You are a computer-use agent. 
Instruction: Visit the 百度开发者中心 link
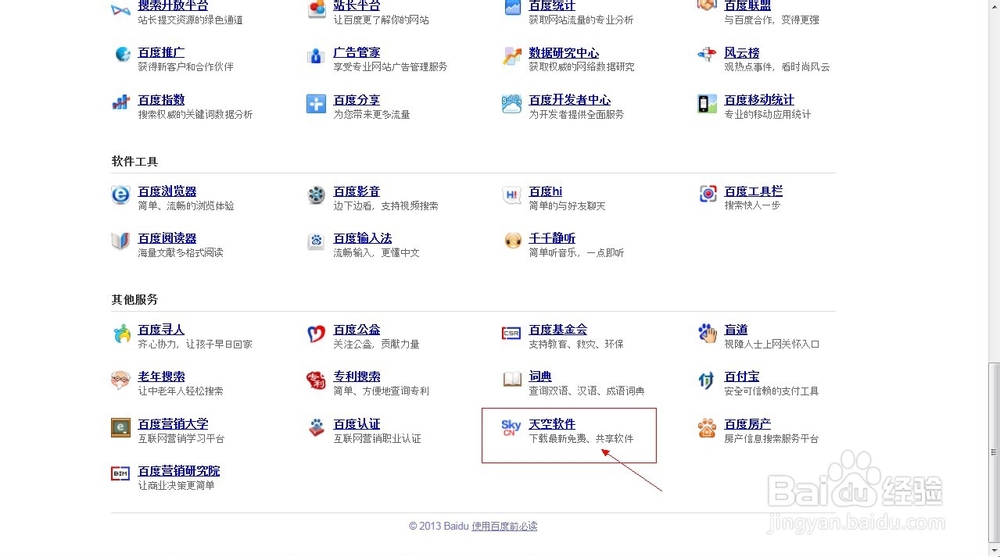[570, 100]
